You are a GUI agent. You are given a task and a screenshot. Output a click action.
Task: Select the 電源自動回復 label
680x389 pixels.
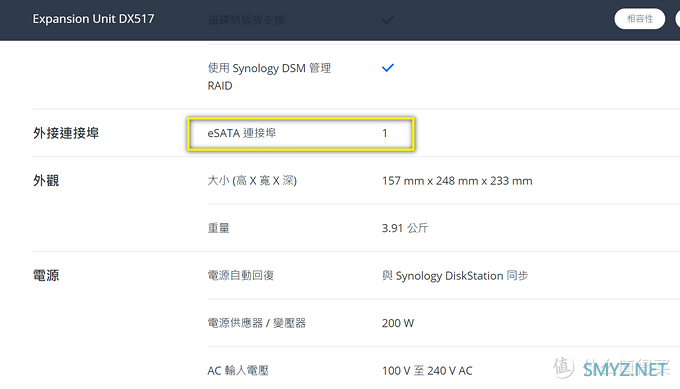tap(241, 275)
